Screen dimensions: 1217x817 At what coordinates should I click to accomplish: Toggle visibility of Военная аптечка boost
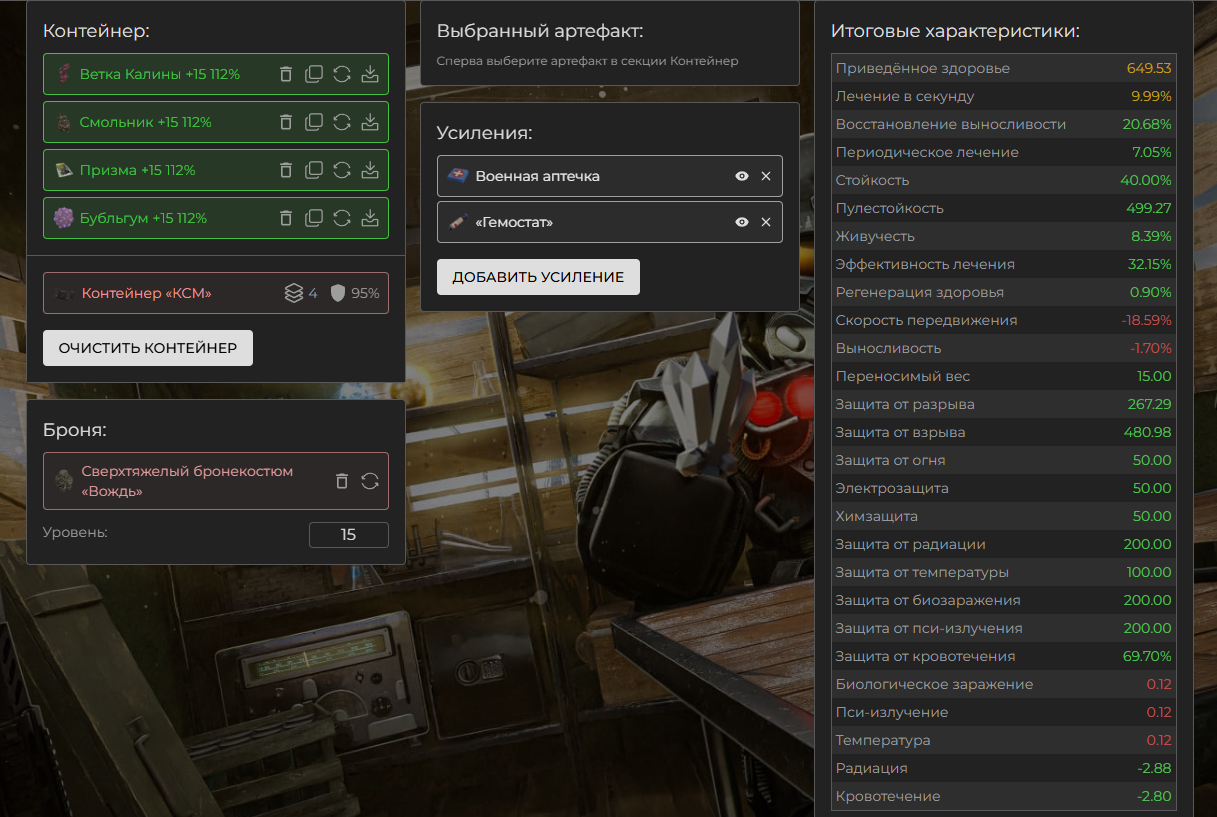[742, 176]
